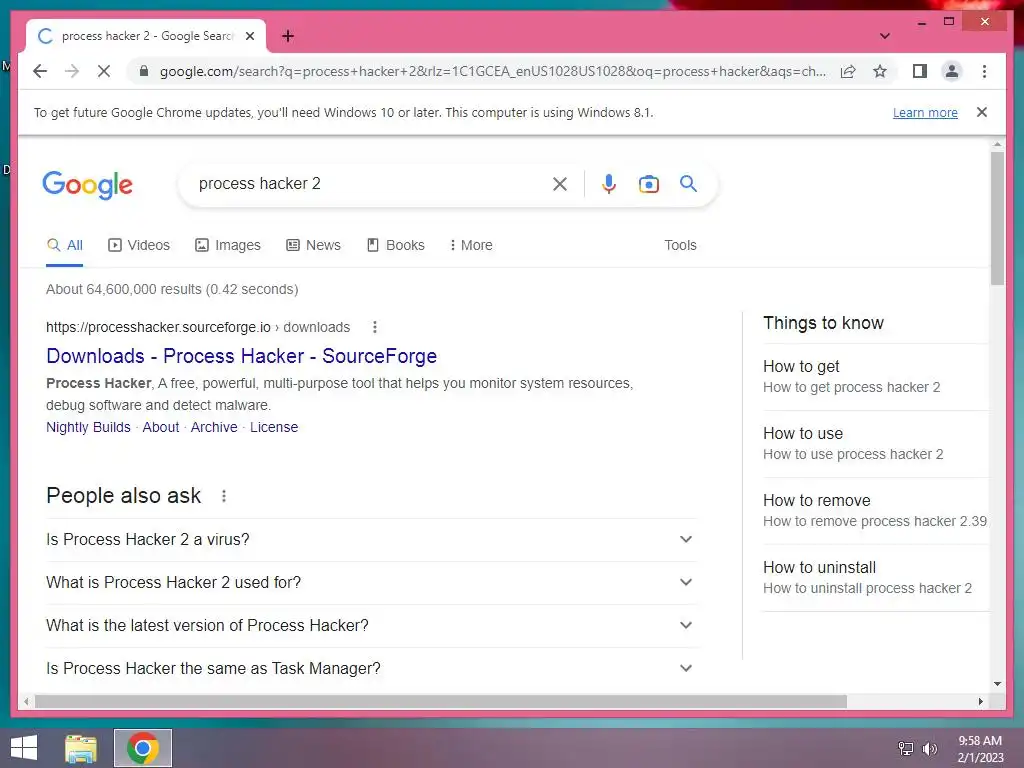Switch to News results tab
This screenshot has width=1024, height=768.
coord(313,245)
